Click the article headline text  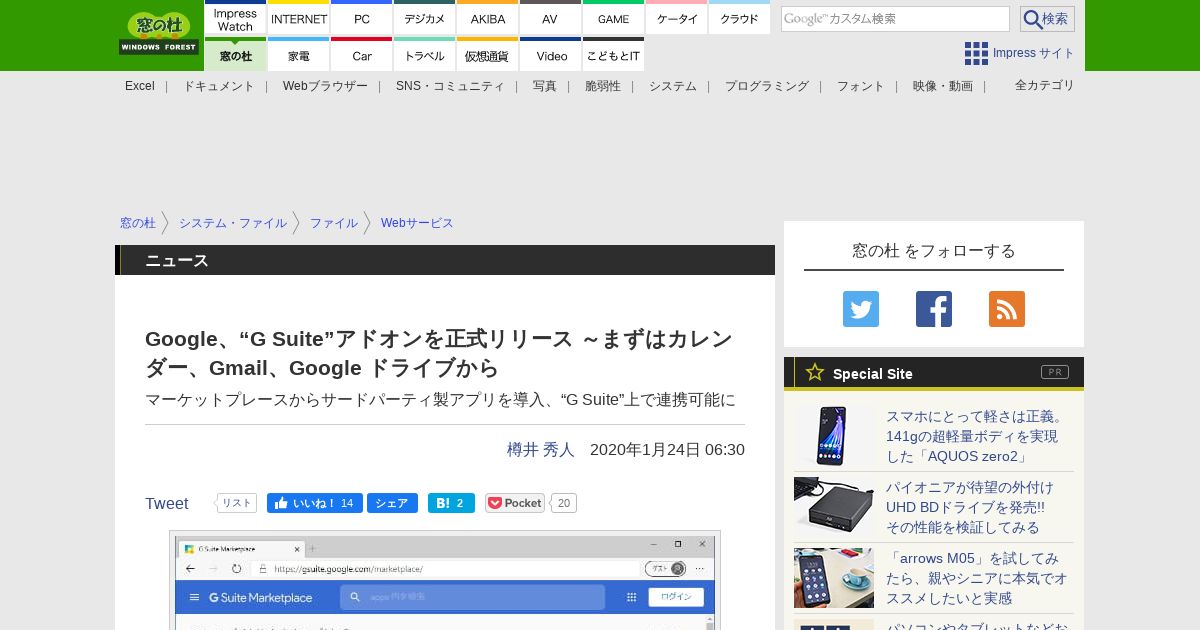click(x=439, y=353)
